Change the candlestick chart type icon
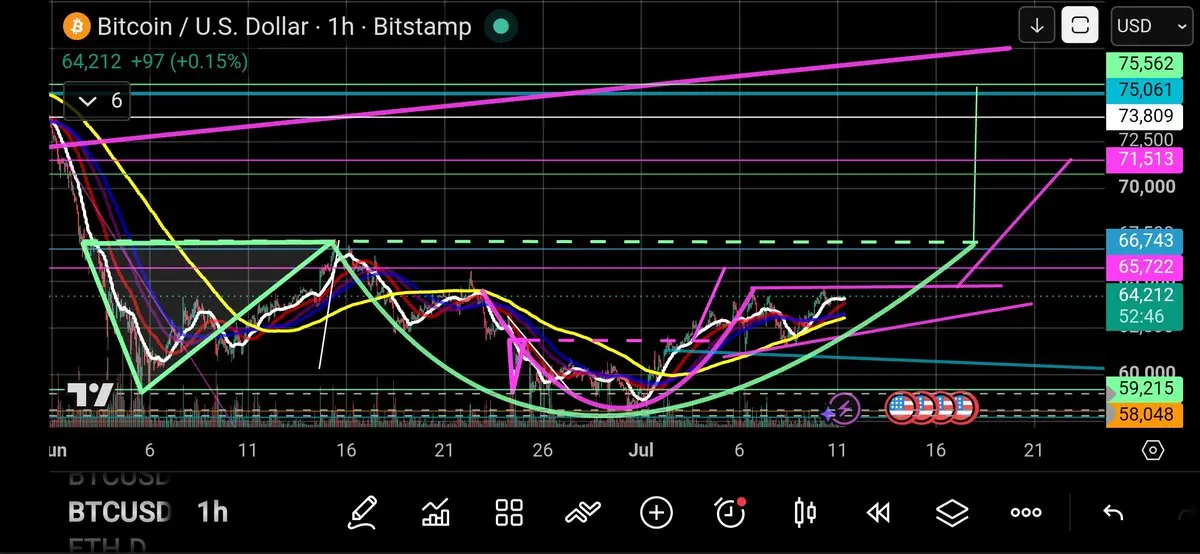 pyautogui.click(x=804, y=513)
